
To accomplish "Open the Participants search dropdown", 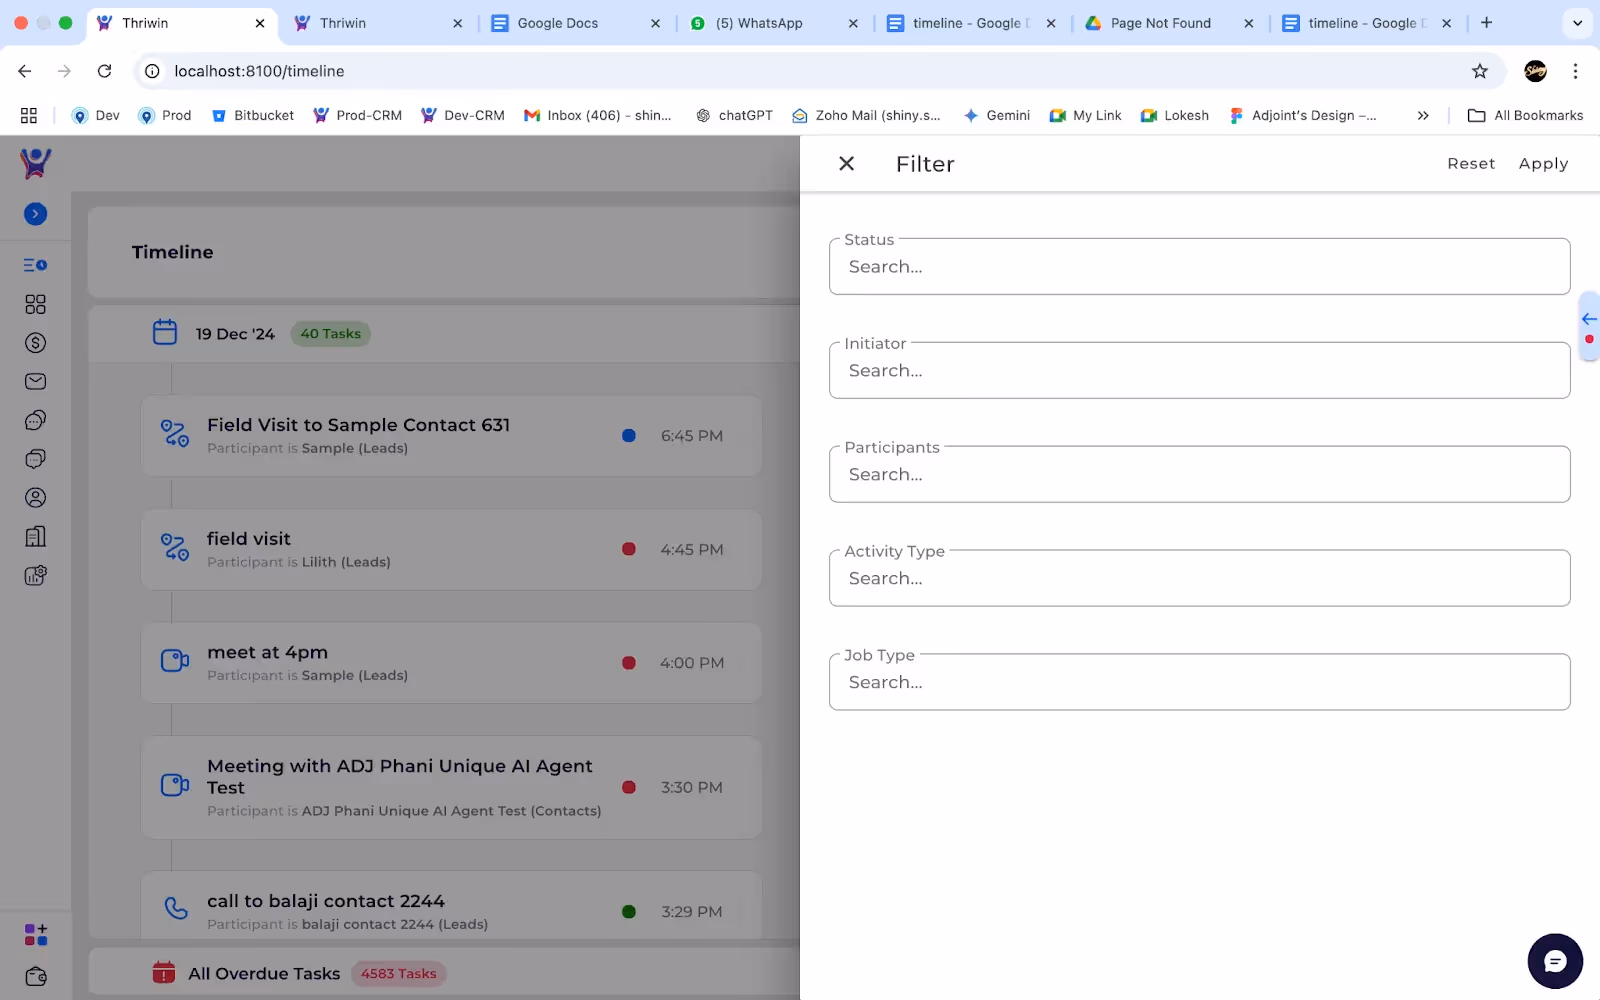I will click(x=1199, y=474).
